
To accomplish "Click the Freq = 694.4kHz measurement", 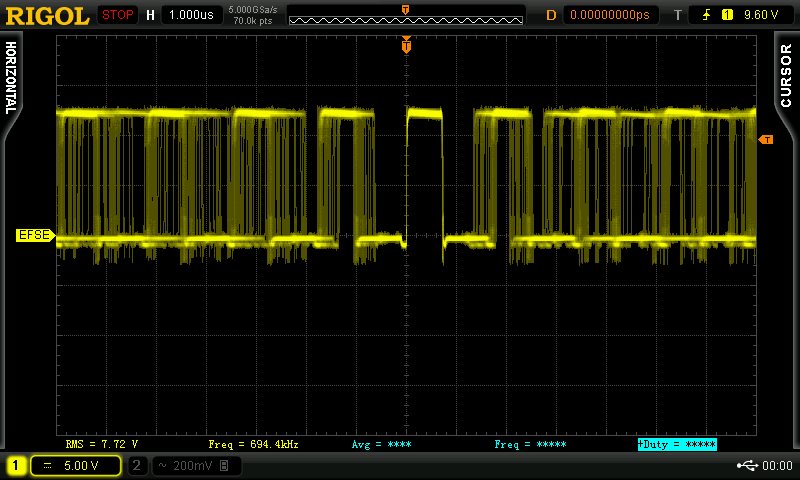I will (254, 444).
